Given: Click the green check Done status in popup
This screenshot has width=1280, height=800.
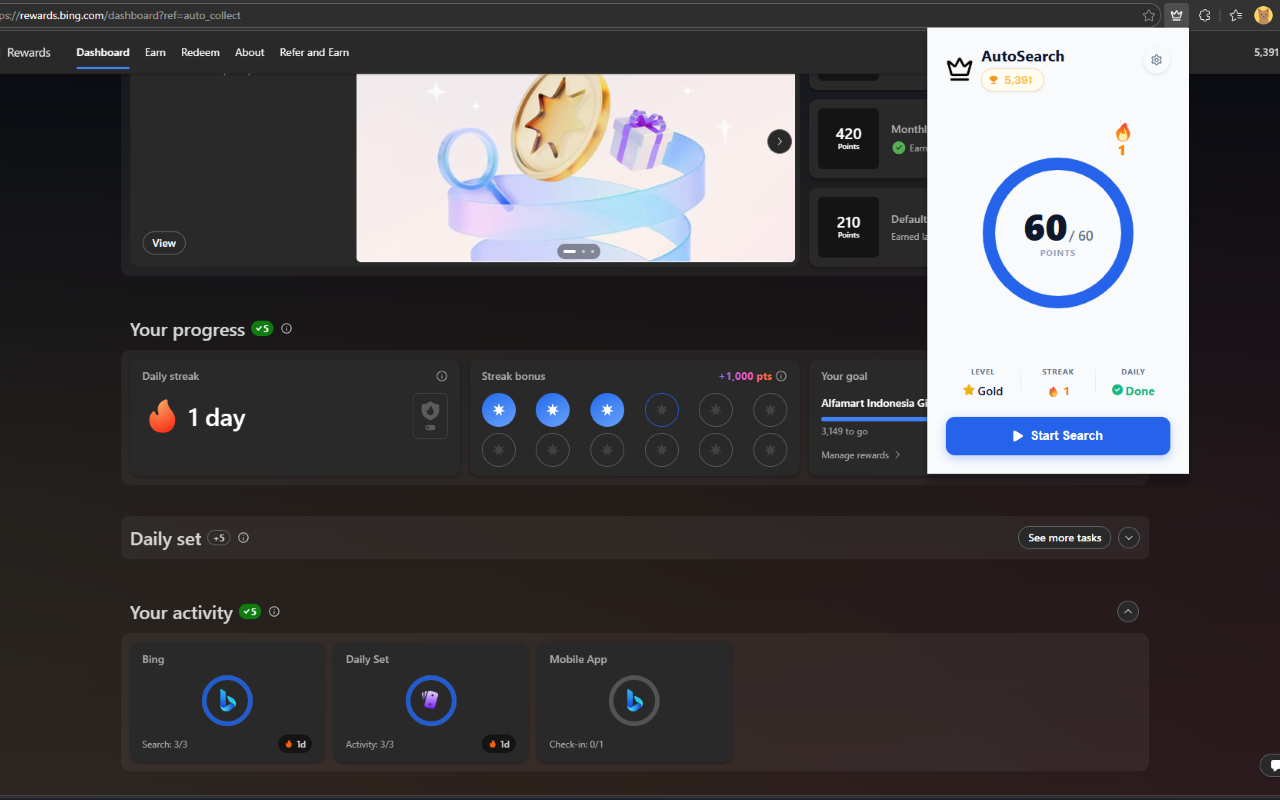Looking at the screenshot, I should [x=1133, y=391].
